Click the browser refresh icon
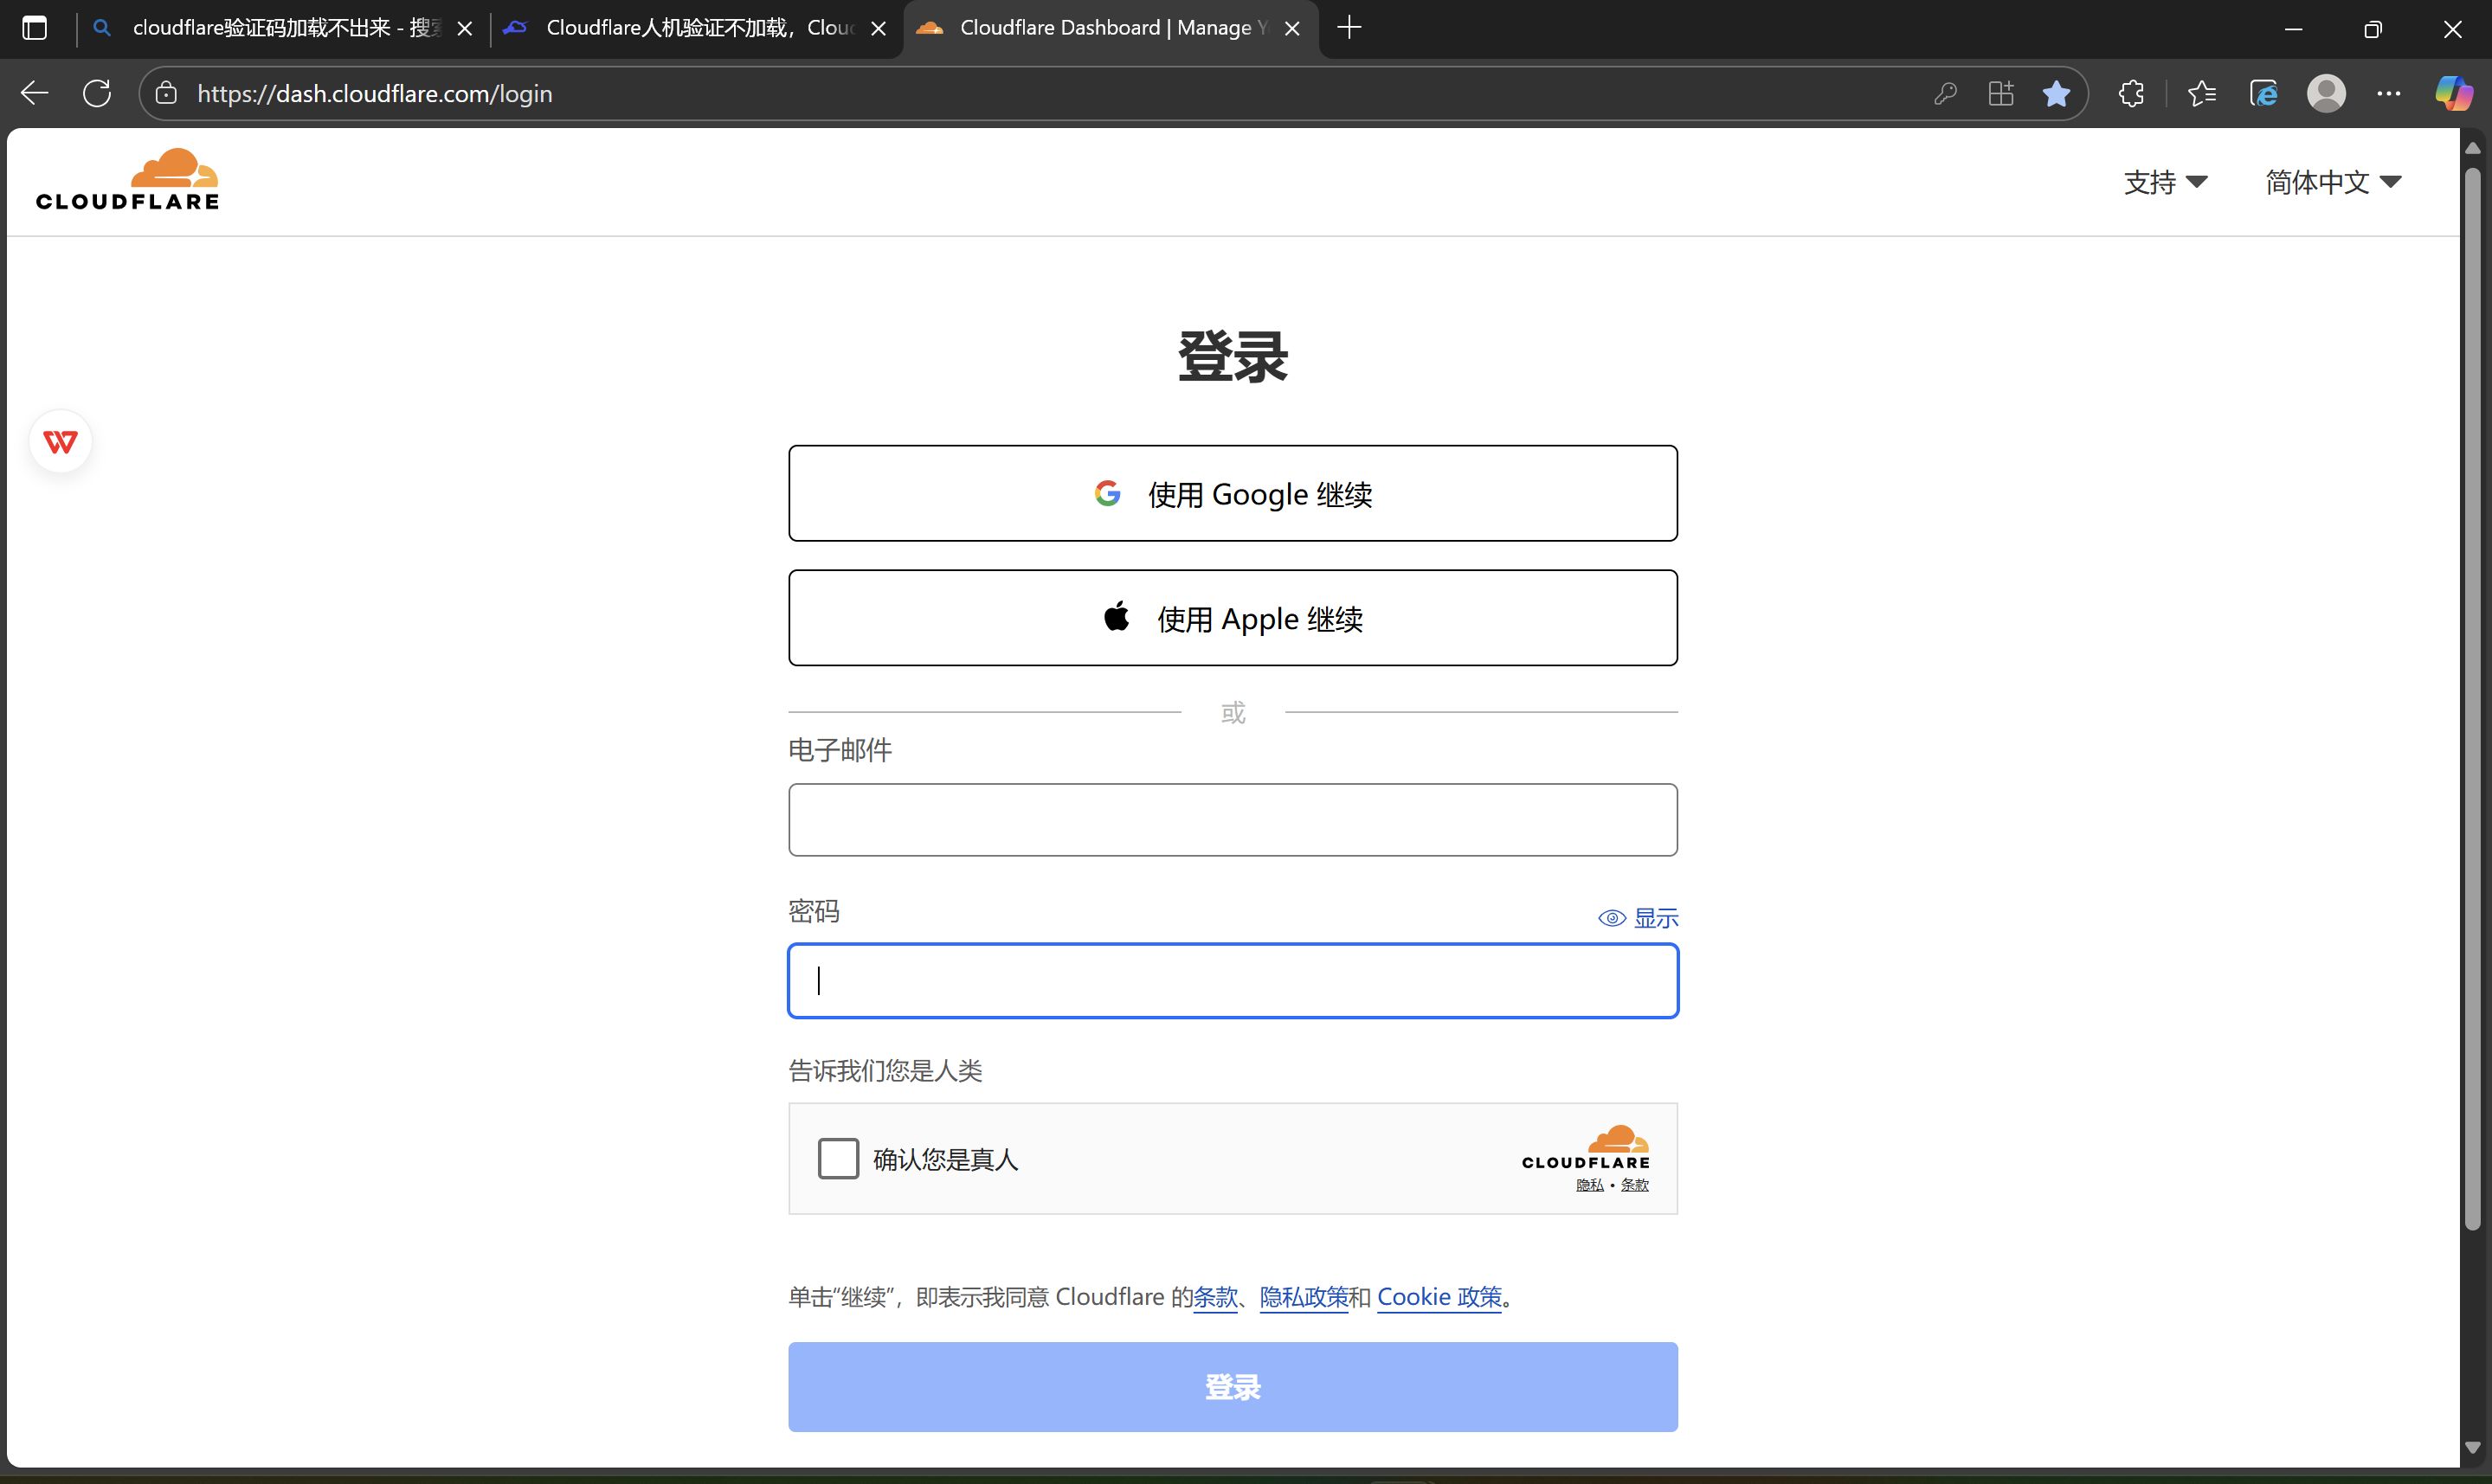Viewport: 2492px width, 1484px height. click(97, 93)
